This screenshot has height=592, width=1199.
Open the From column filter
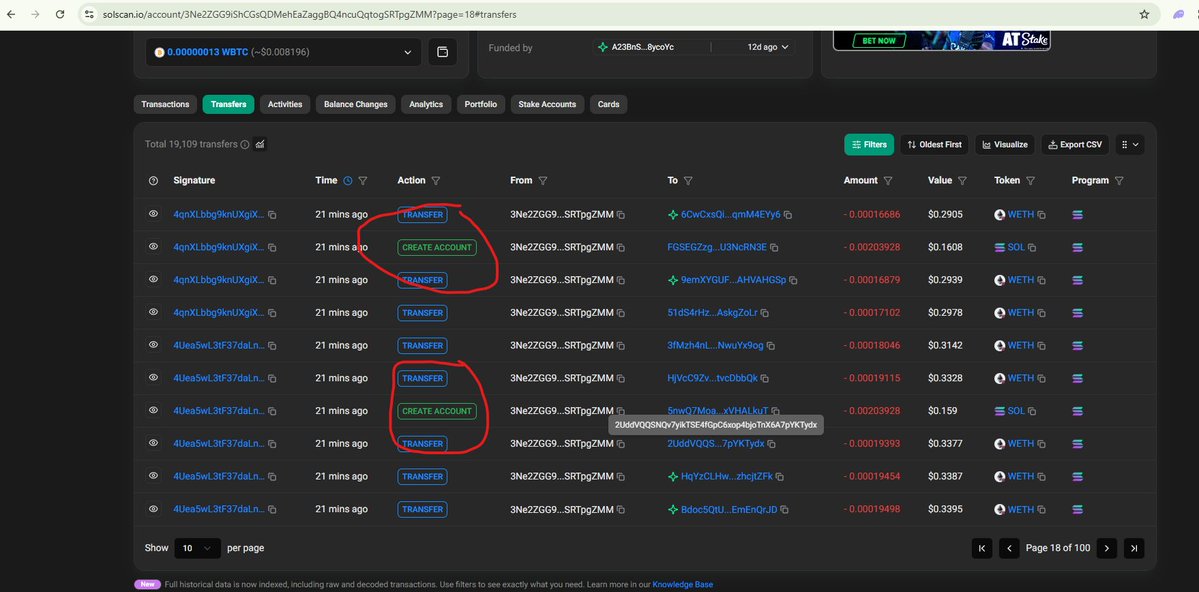(542, 181)
